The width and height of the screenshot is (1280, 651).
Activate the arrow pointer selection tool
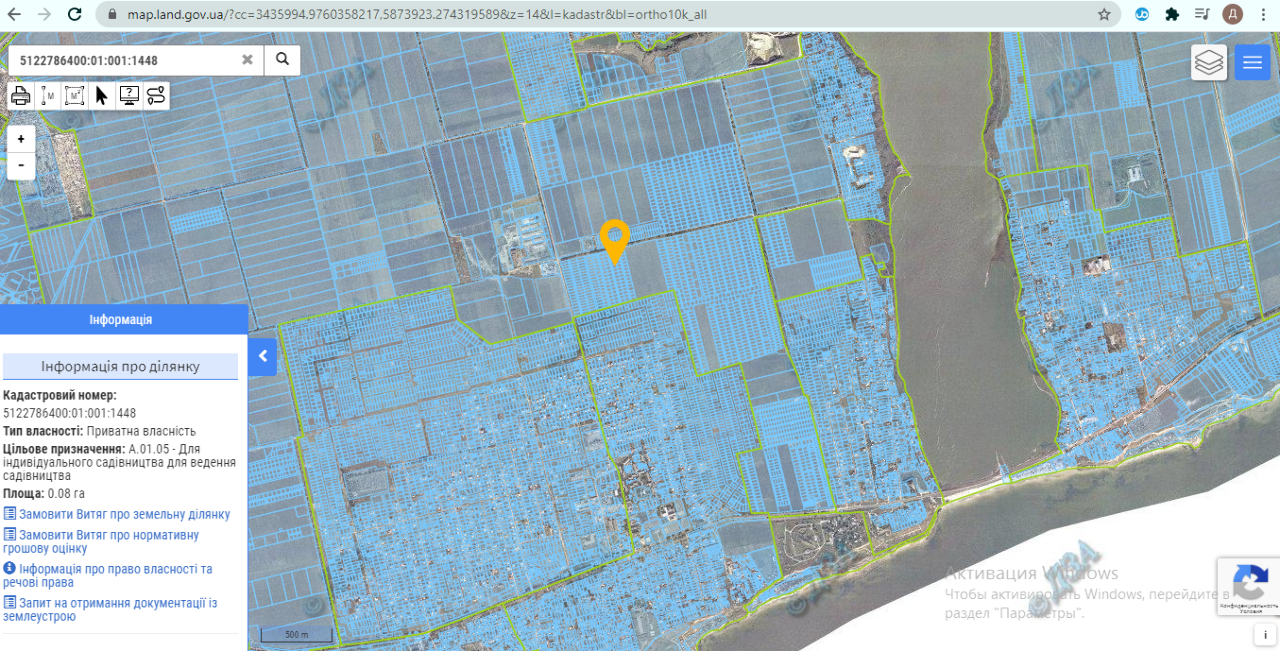(x=102, y=96)
